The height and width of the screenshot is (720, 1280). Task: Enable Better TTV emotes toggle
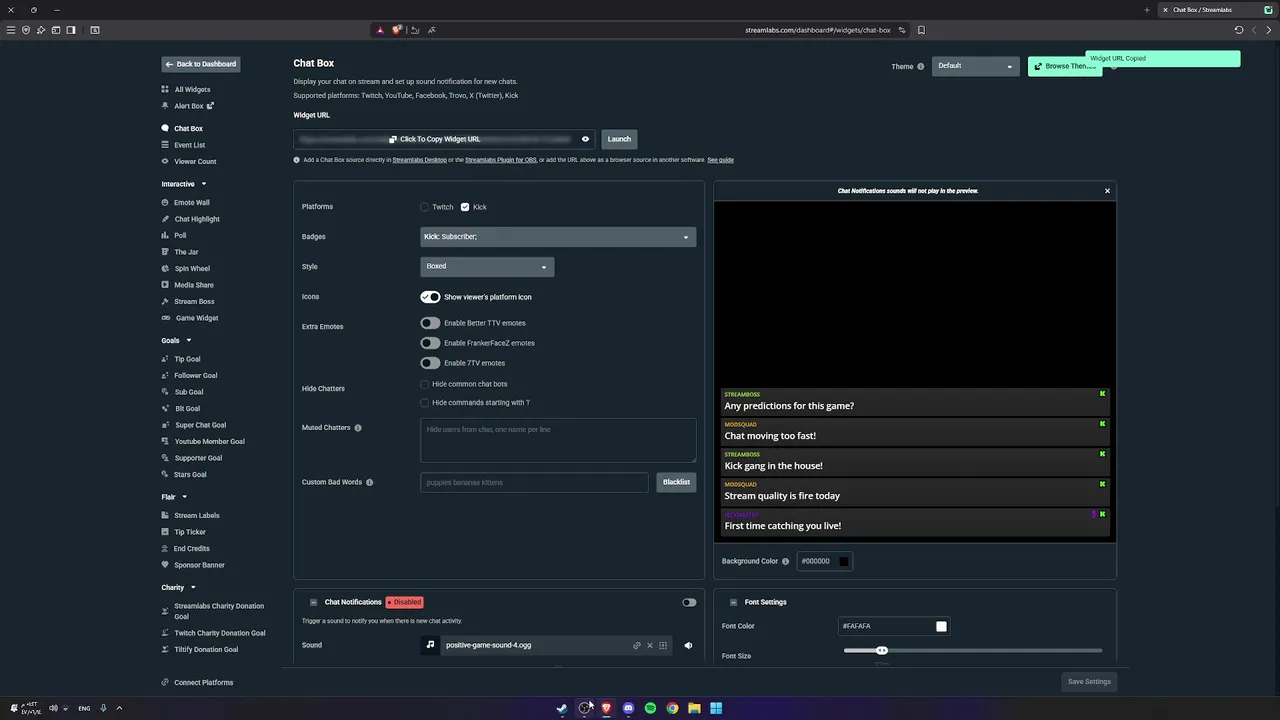430,323
